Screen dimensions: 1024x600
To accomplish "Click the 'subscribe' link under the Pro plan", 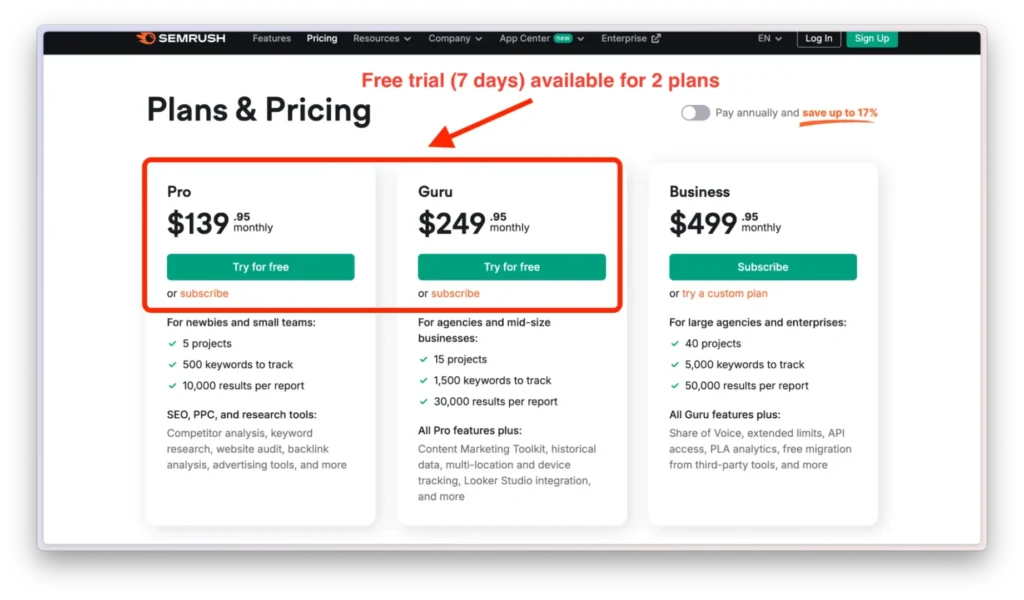I will coord(204,293).
